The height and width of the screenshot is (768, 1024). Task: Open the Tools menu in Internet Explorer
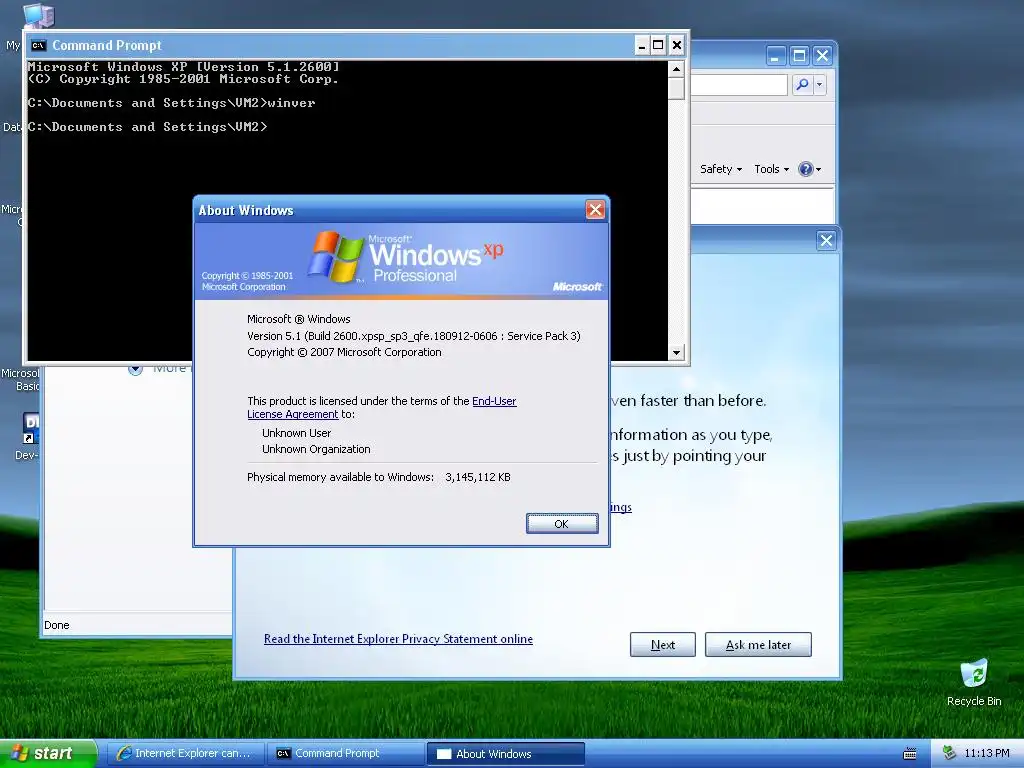(771, 169)
